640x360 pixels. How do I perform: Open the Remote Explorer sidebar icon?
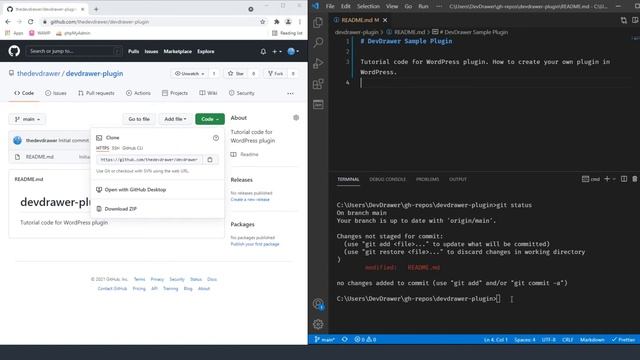tap(318, 105)
